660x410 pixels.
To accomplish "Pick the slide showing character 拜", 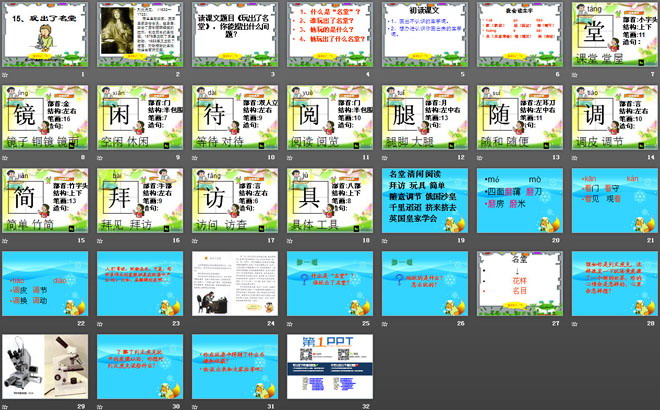I will coord(139,200).
